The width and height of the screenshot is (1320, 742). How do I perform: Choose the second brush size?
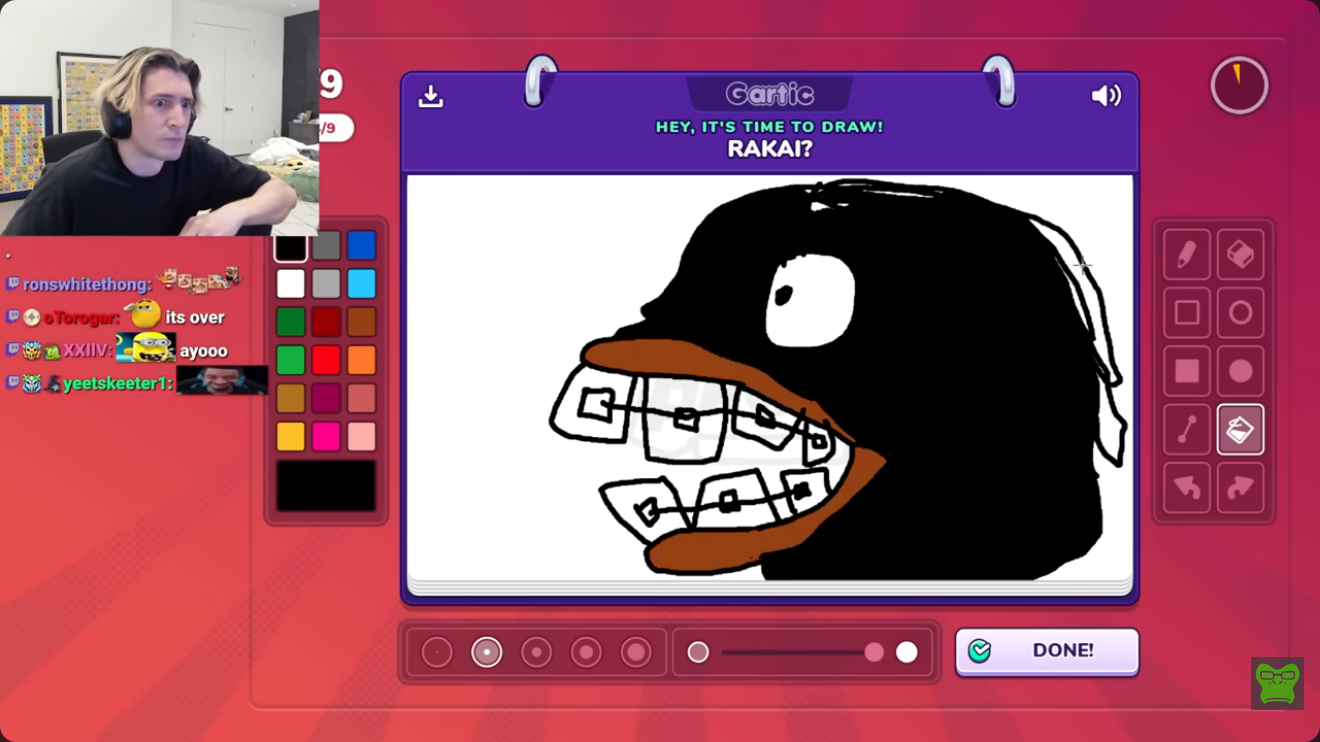click(x=487, y=653)
